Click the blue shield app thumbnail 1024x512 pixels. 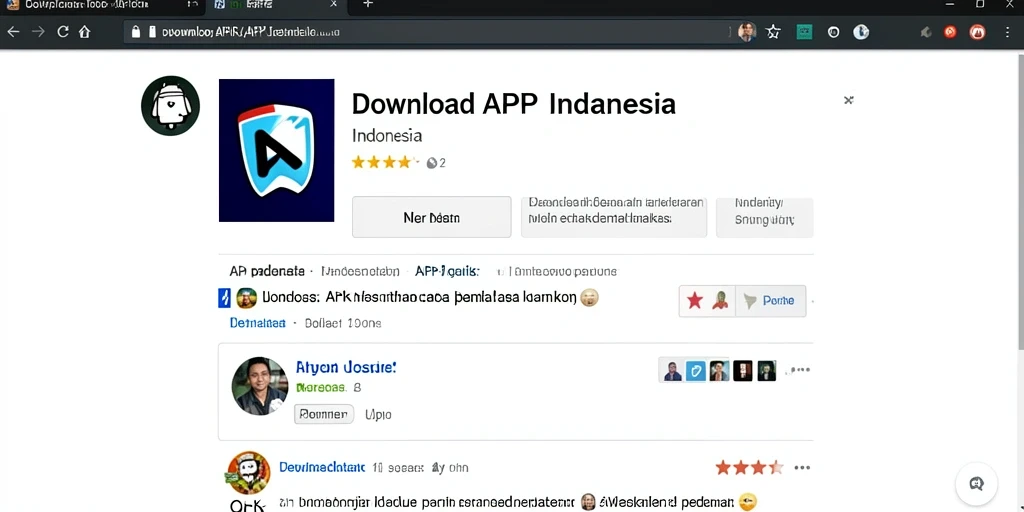276,150
